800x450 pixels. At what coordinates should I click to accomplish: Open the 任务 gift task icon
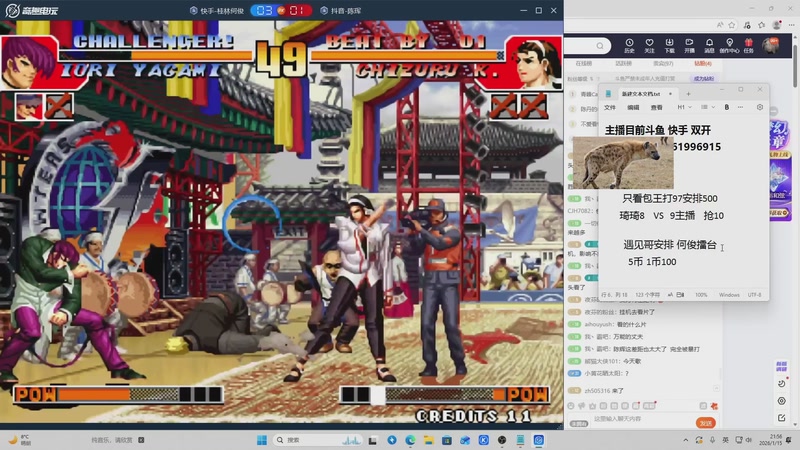click(748, 45)
